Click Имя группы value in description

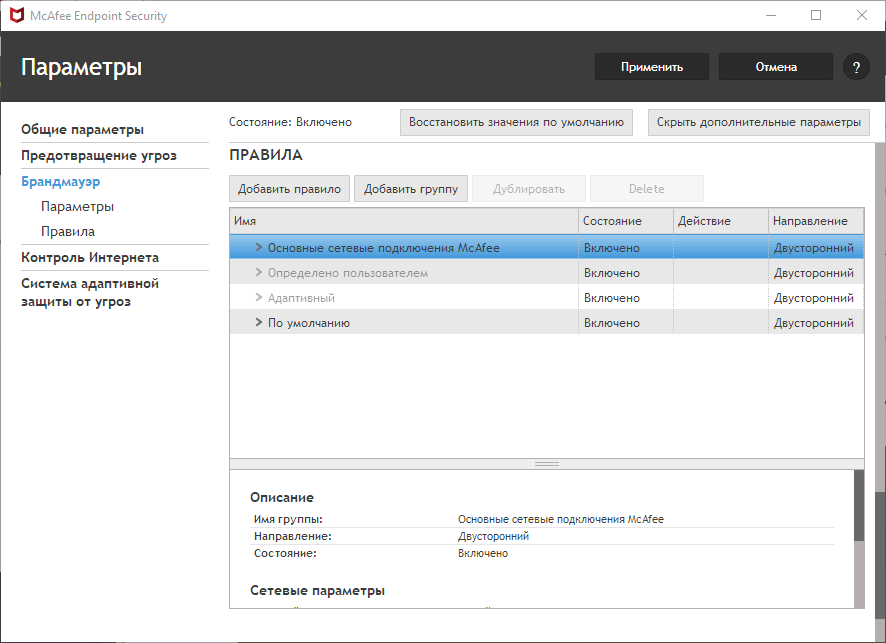tap(561, 519)
